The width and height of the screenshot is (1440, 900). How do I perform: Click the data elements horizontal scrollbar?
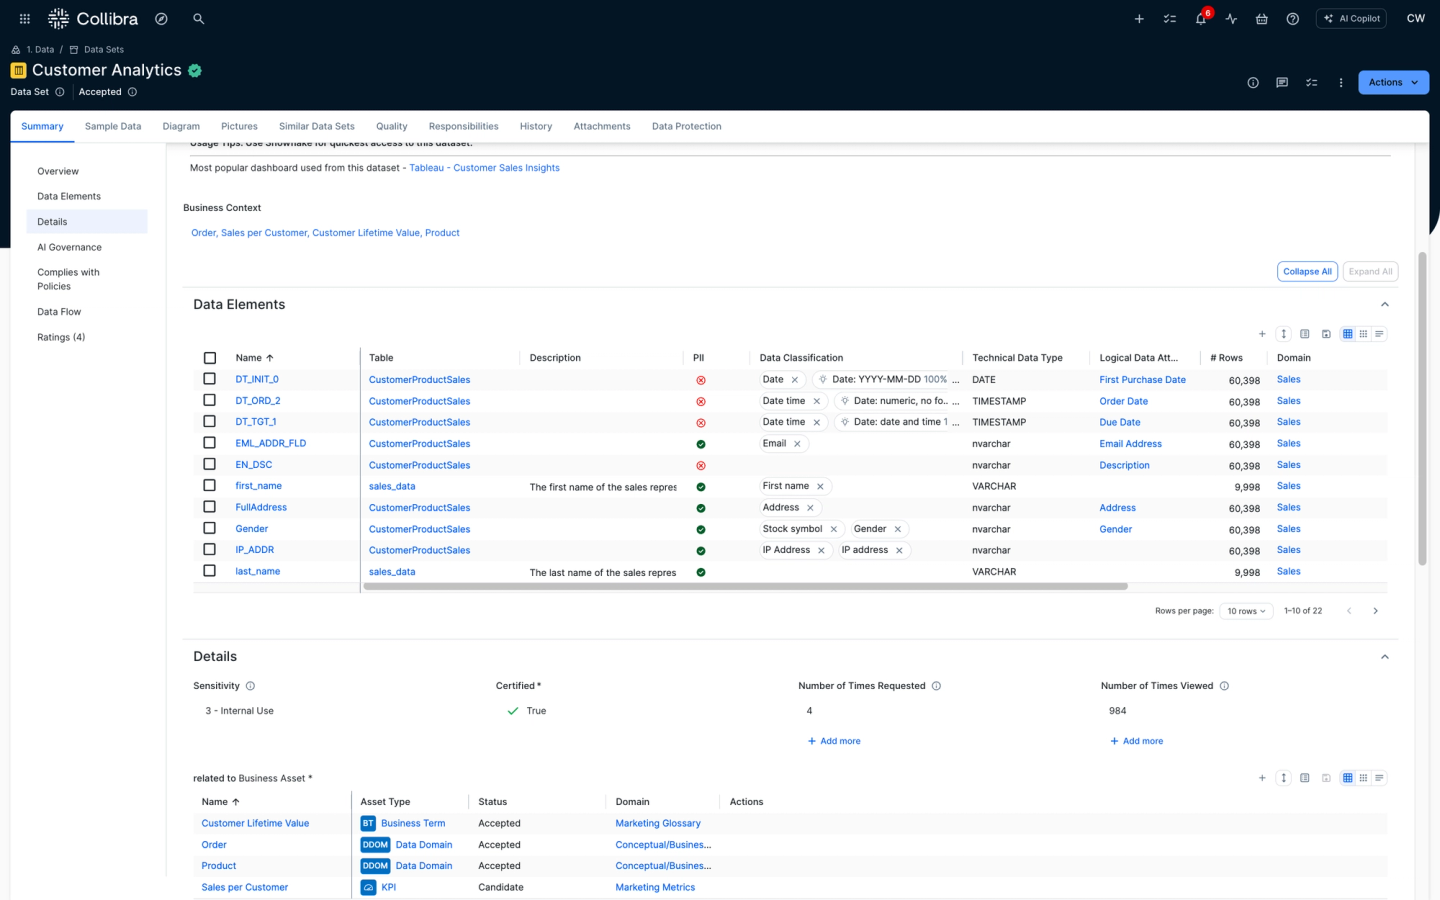point(745,587)
